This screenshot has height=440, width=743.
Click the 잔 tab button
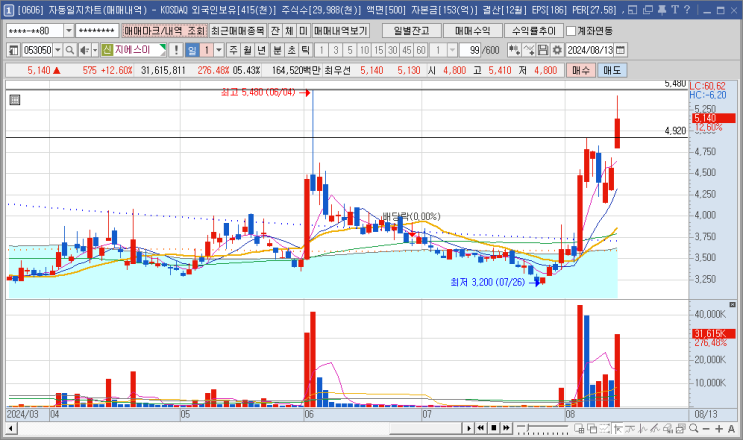[275, 31]
